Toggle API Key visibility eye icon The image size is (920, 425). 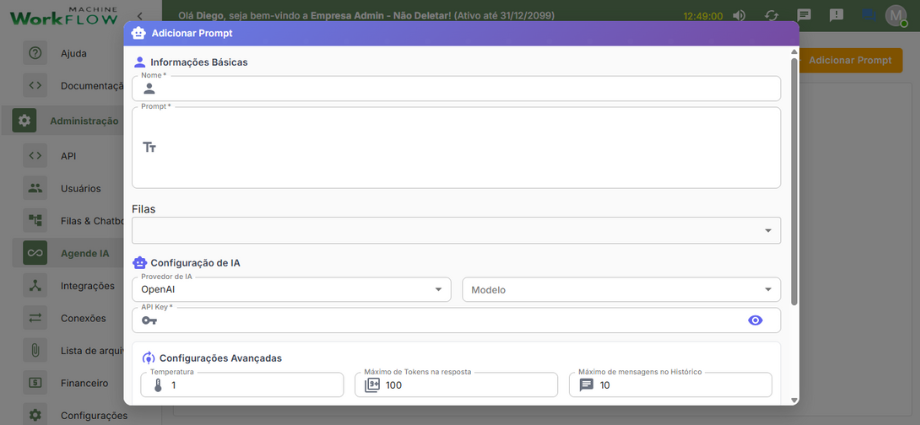tap(755, 320)
